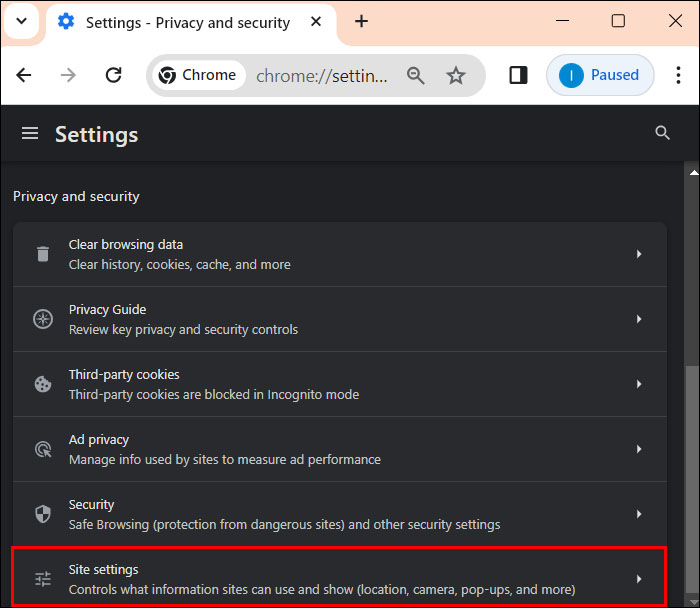Reload the current page
700x608 pixels.
[x=113, y=75]
